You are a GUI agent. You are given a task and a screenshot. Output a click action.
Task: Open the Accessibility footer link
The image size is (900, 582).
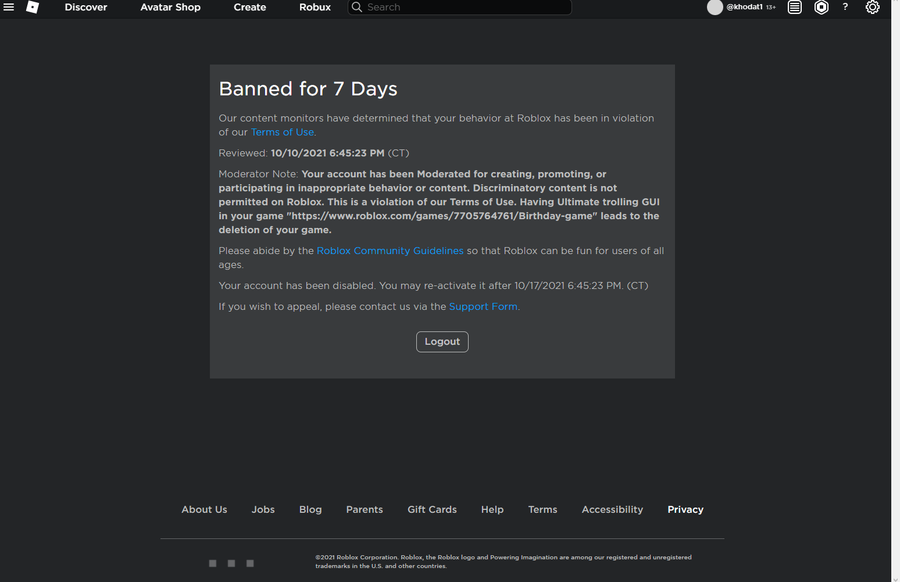(x=612, y=510)
